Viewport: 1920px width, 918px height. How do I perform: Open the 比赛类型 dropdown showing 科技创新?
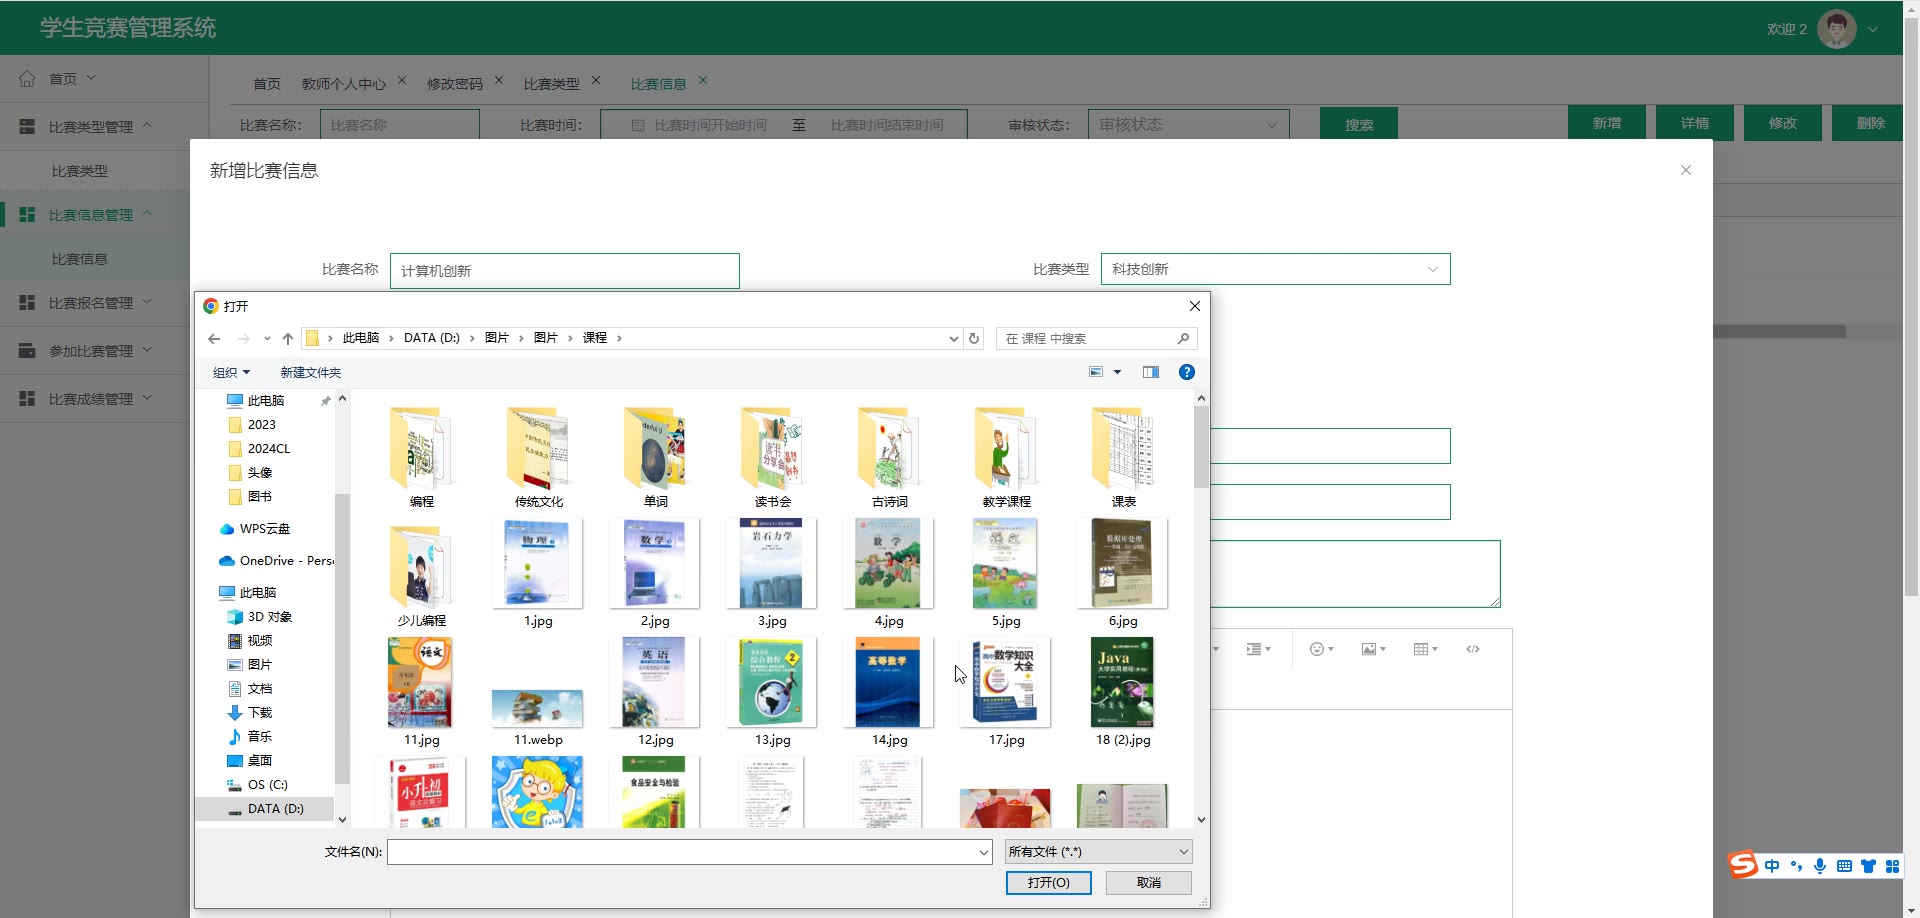[x=1275, y=269]
